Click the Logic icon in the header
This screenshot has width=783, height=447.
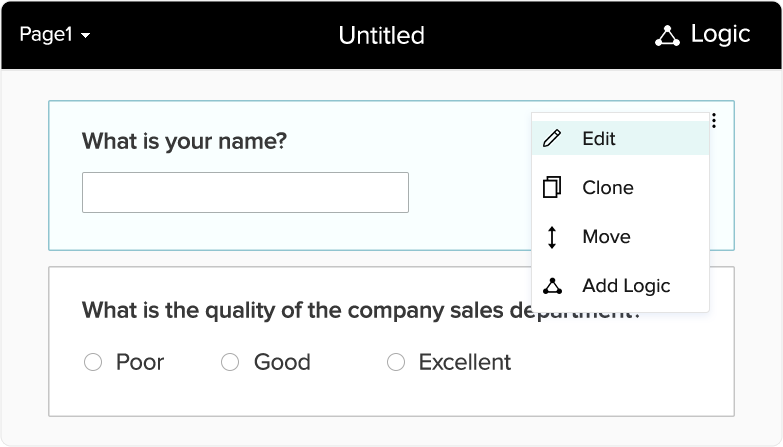click(x=667, y=36)
